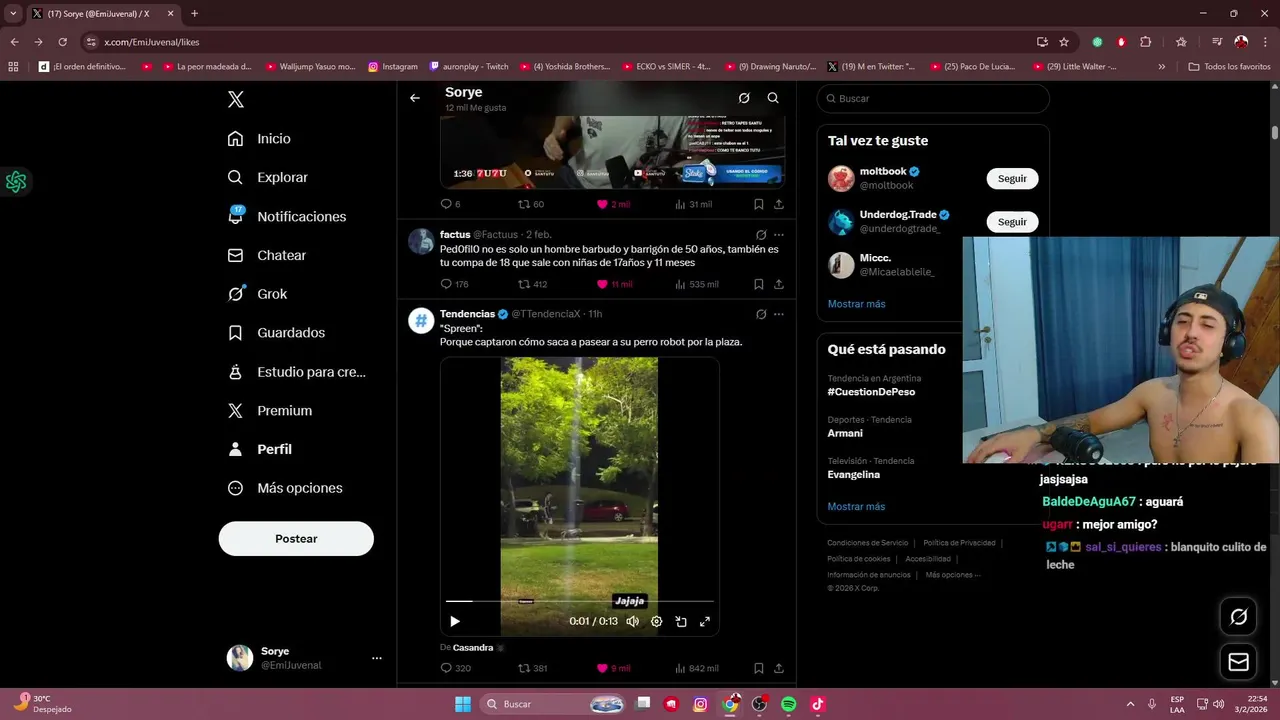Click Grok icon in profile header
The image size is (1280, 720).
click(744, 98)
